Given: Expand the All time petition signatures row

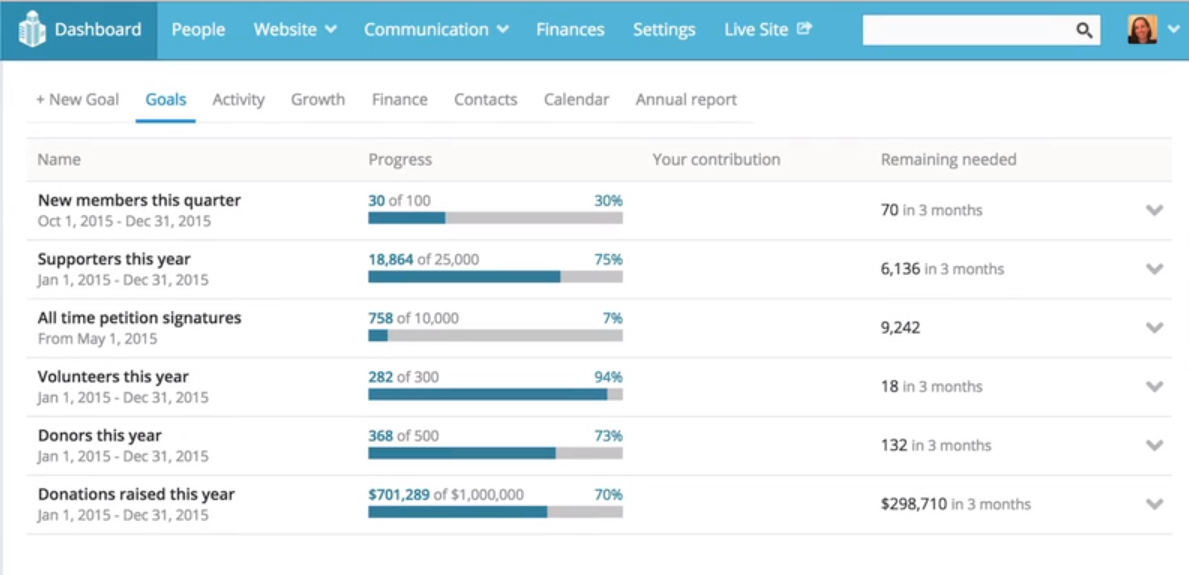Looking at the screenshot, I should point(1154,328).
